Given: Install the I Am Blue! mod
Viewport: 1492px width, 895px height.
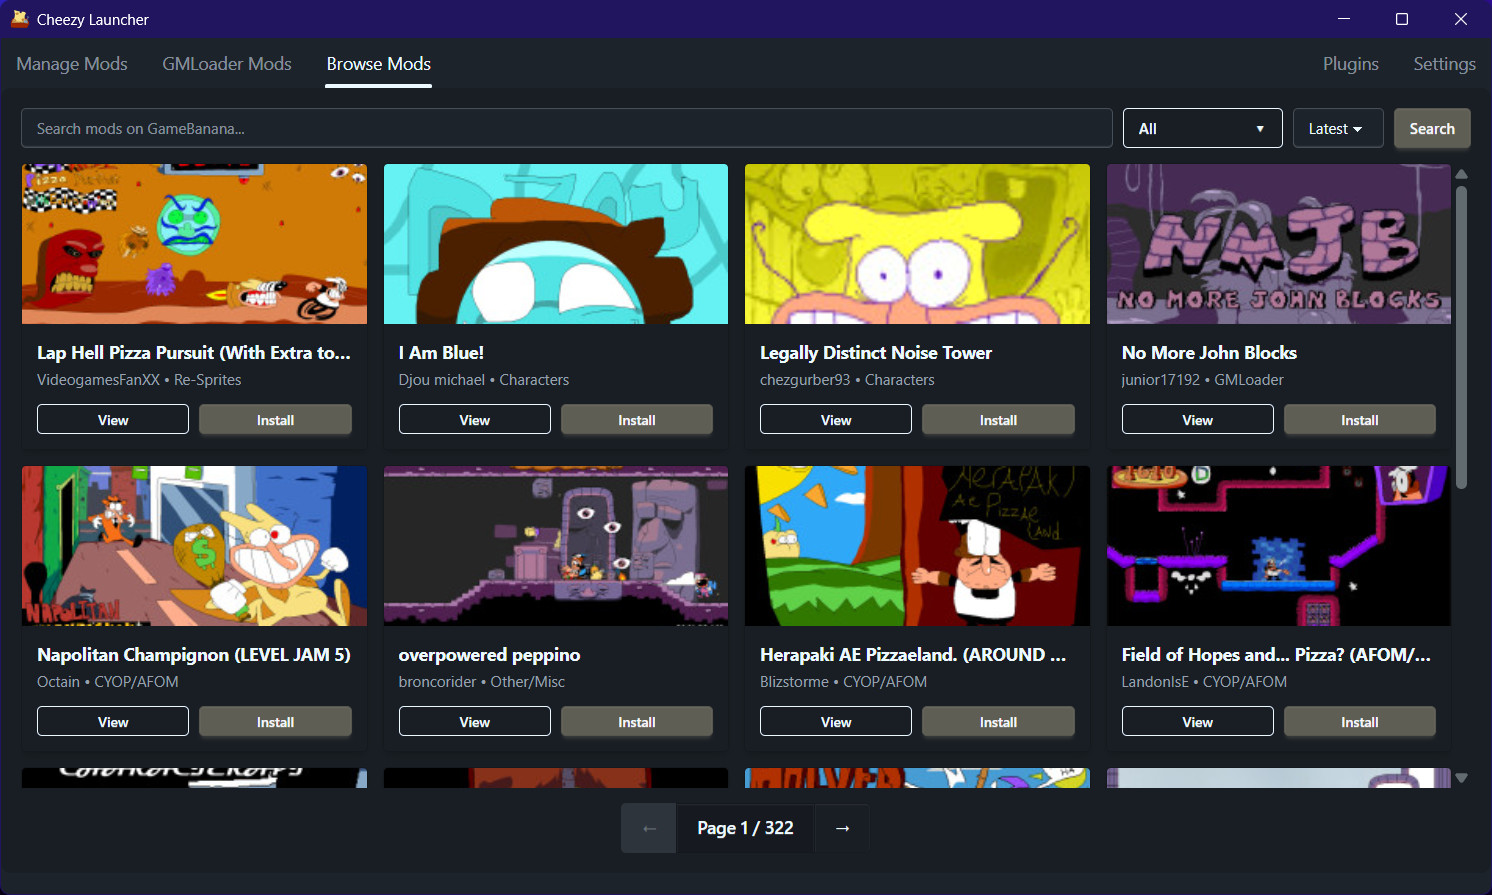Looking at the screenshot, I should (637, 420).
